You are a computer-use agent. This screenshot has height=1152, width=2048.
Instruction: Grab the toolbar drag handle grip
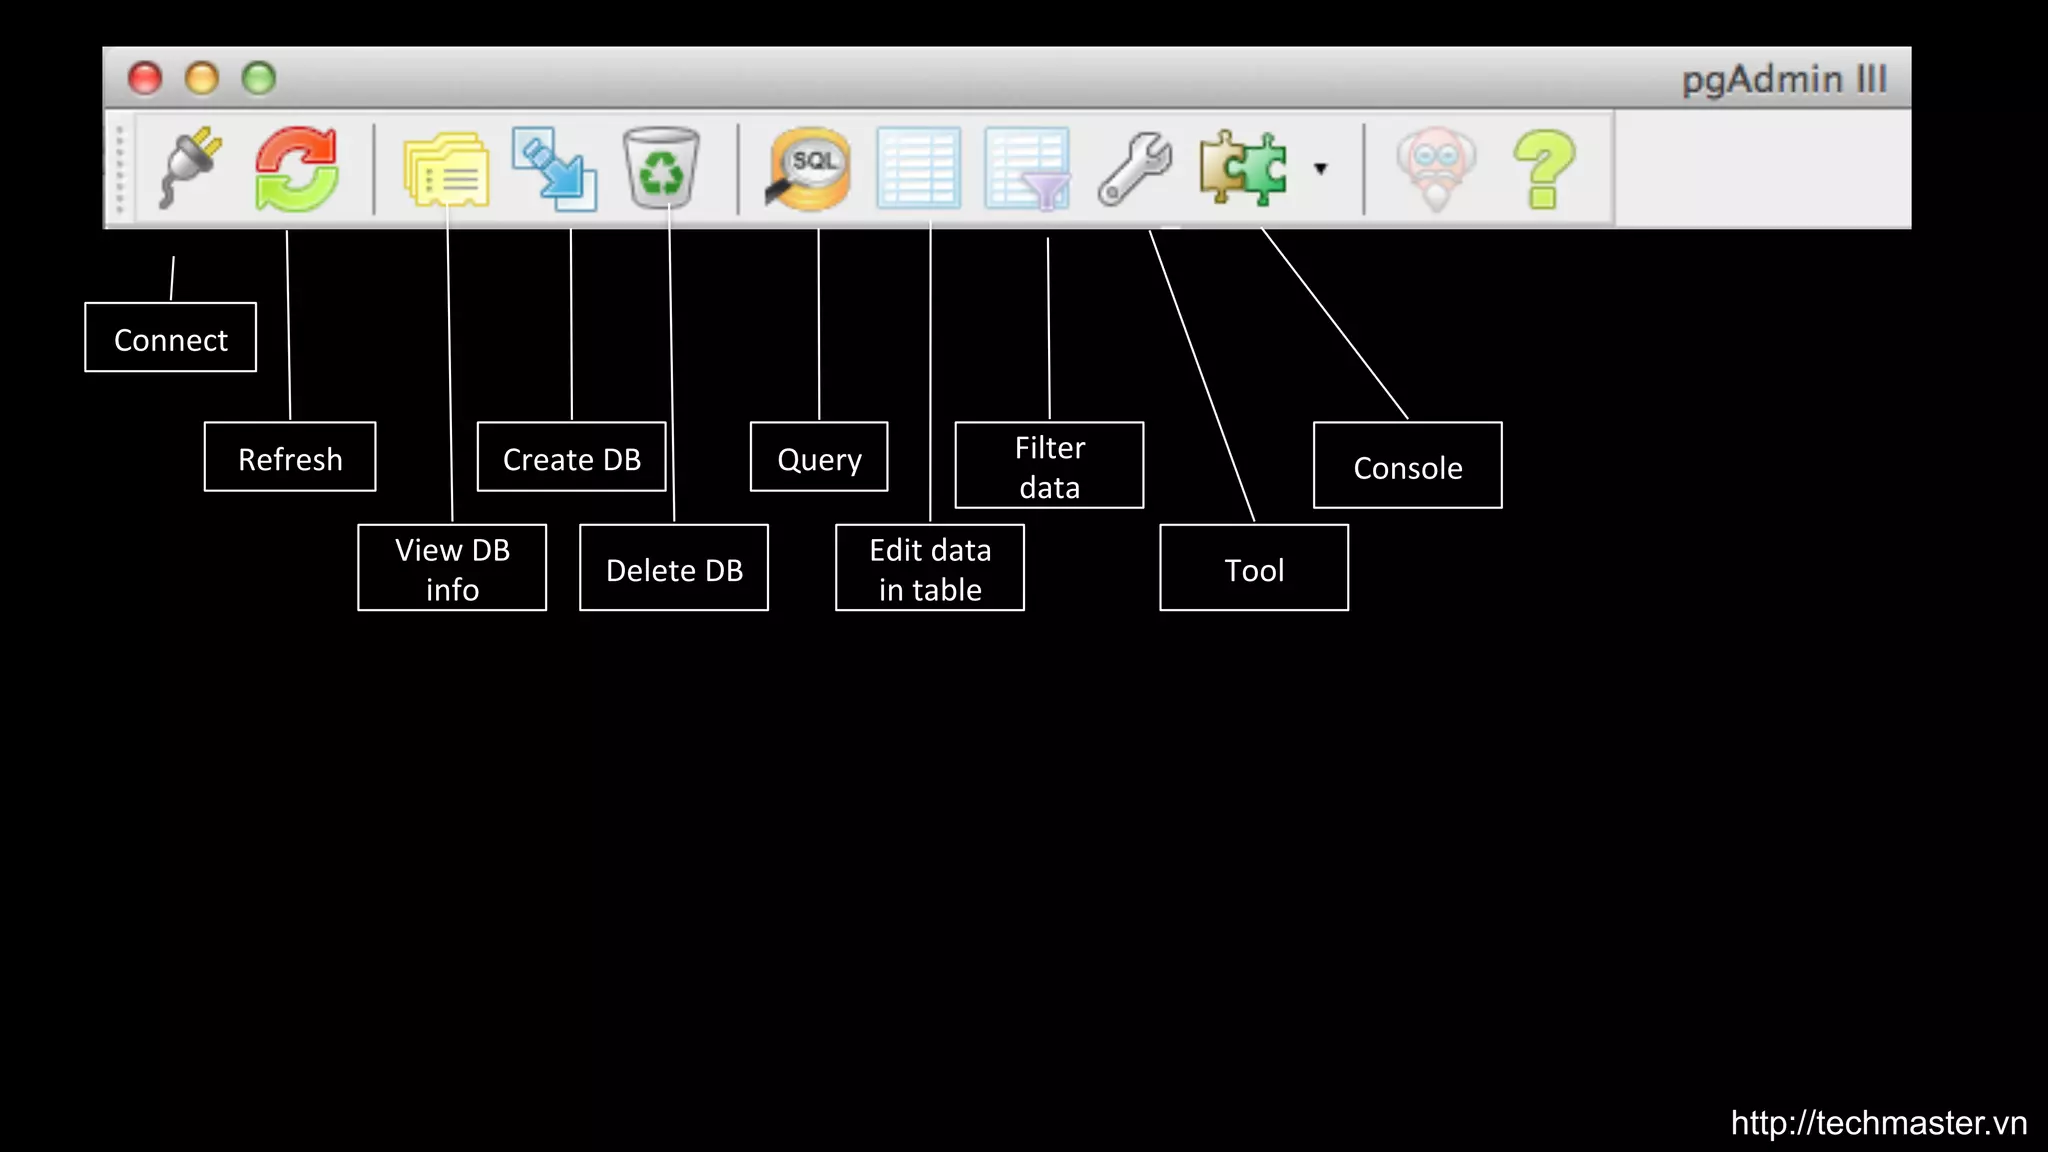pyautogui.click(x=120, y=168)
